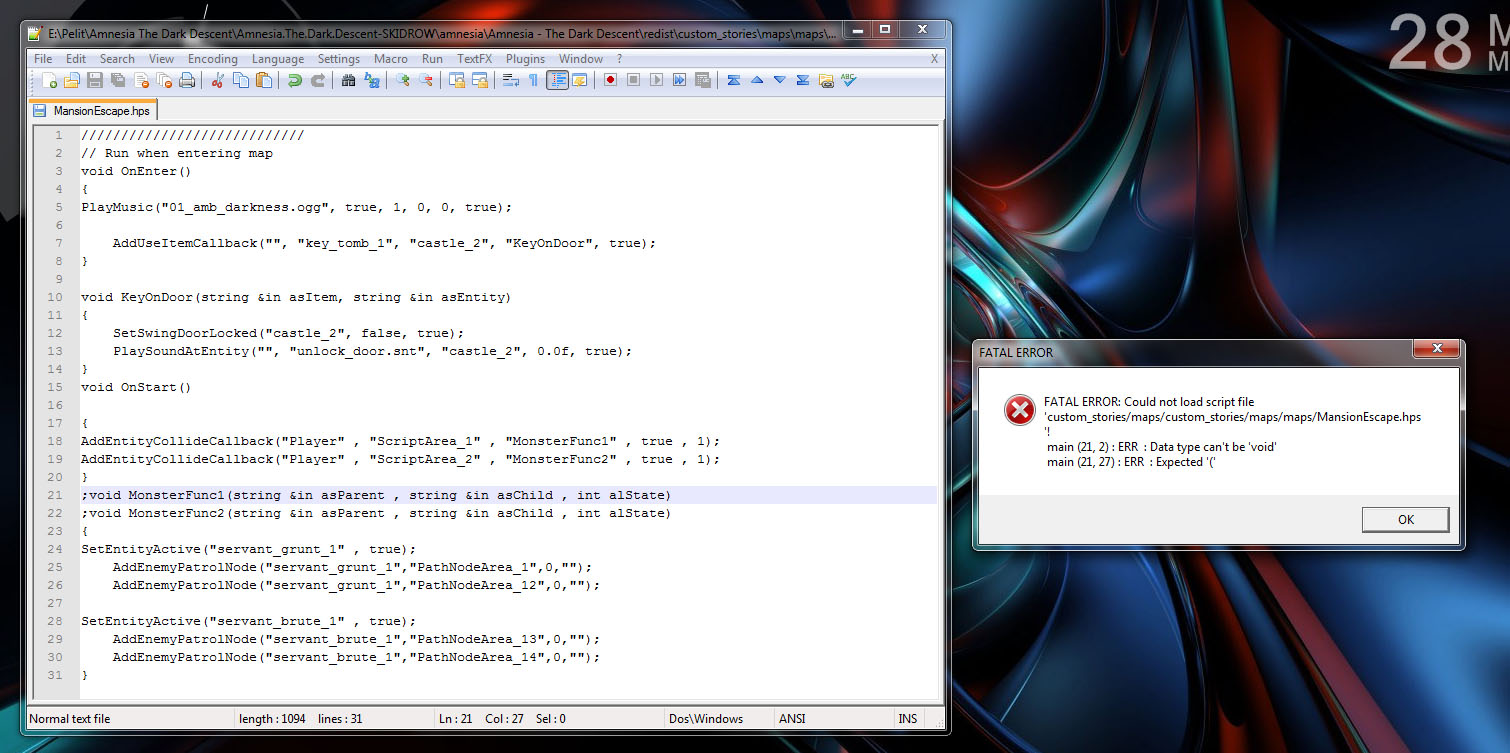Click the New file toolbar icon
Viewport: 1510px width, 753px height.
49,80
